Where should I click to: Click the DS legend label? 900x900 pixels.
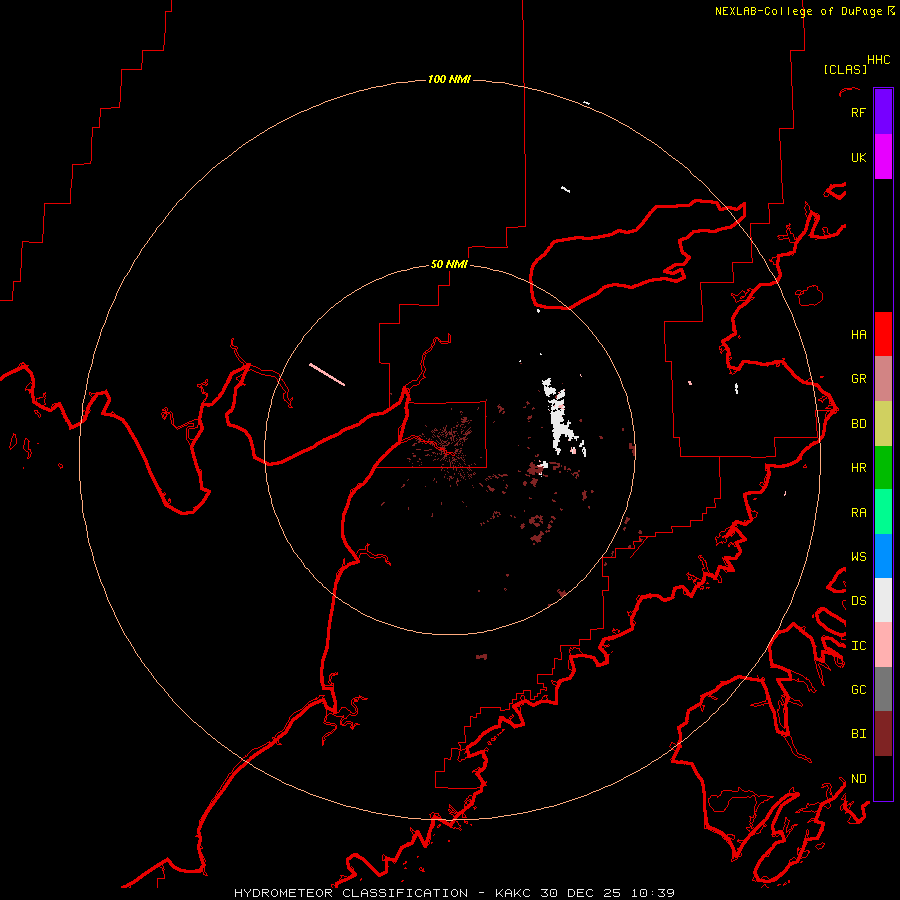[858, 601]
